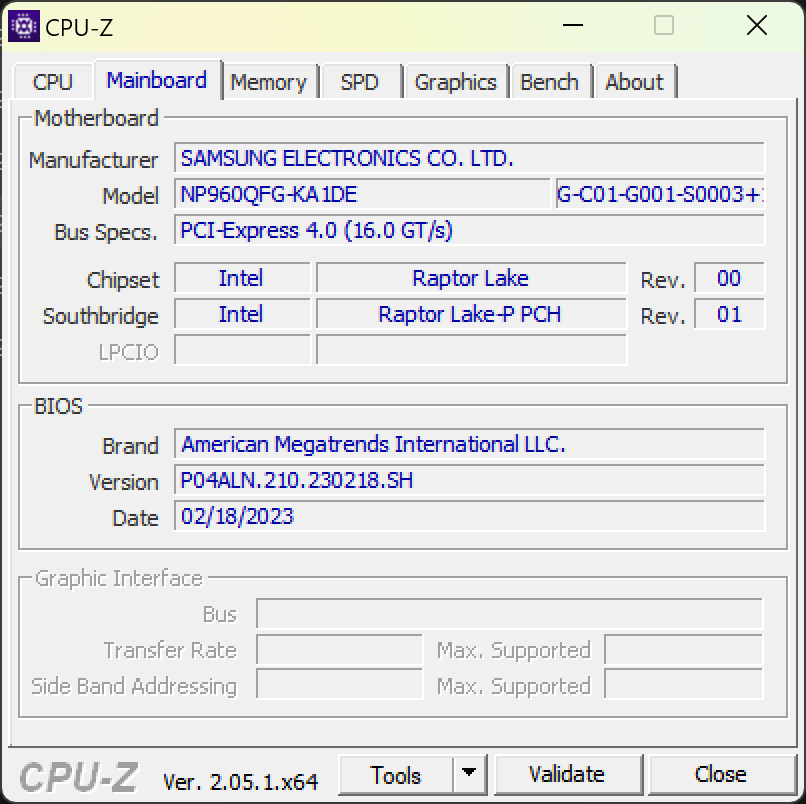
Task: Click the Southbridge Rev. 01 value
Action: click(729, 314)
